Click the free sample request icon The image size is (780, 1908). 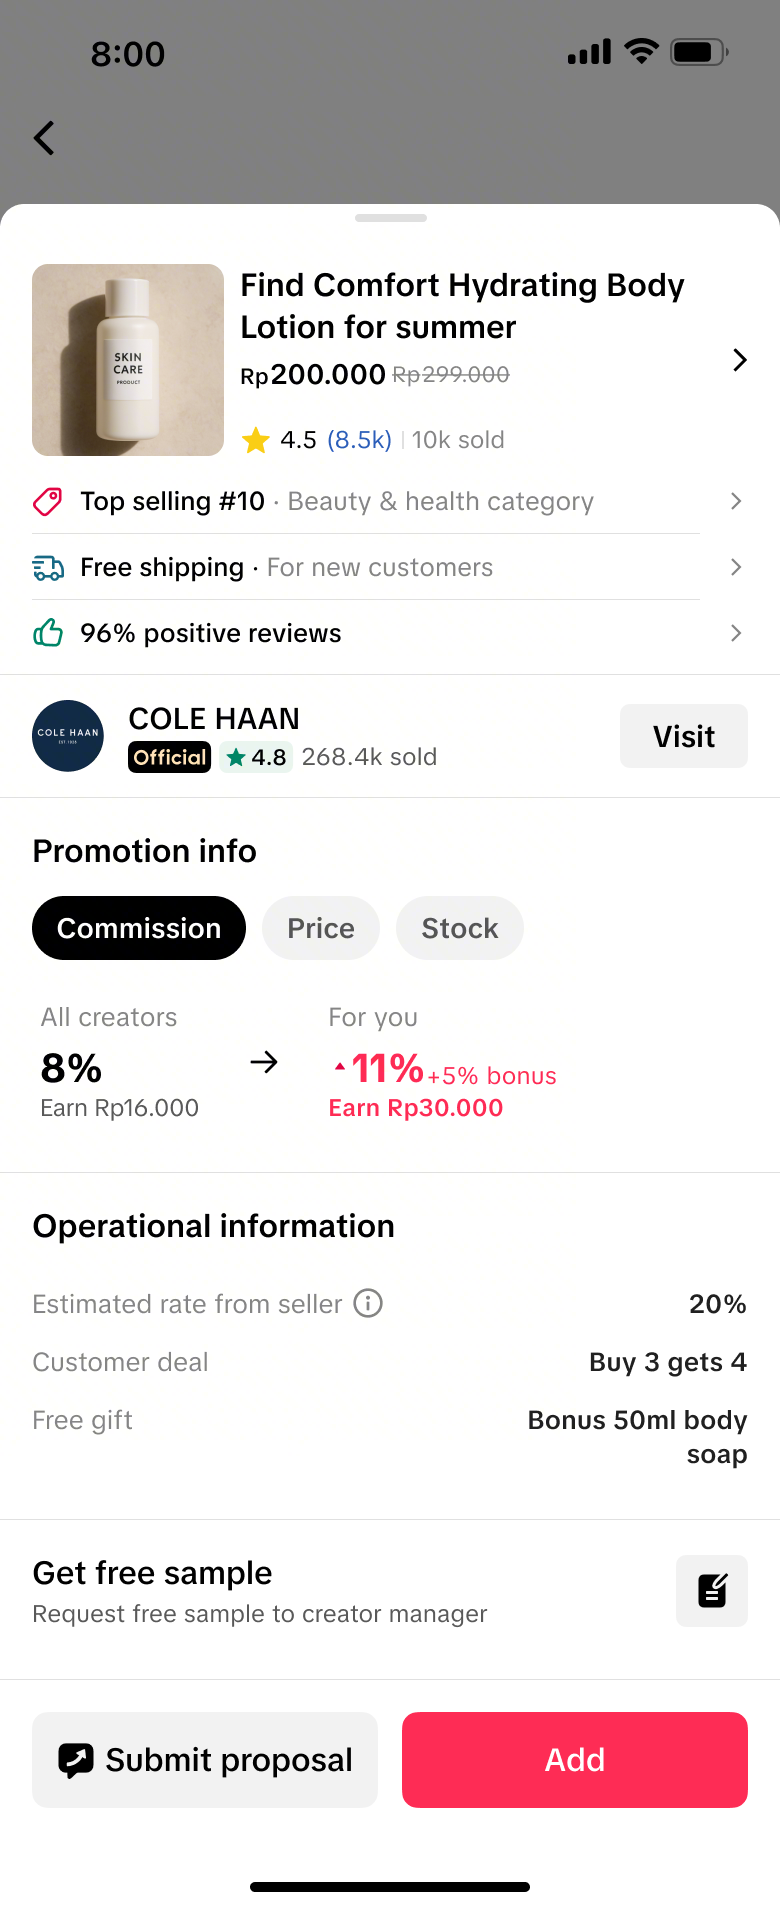pyautogui.click(x=712, y=1590)
